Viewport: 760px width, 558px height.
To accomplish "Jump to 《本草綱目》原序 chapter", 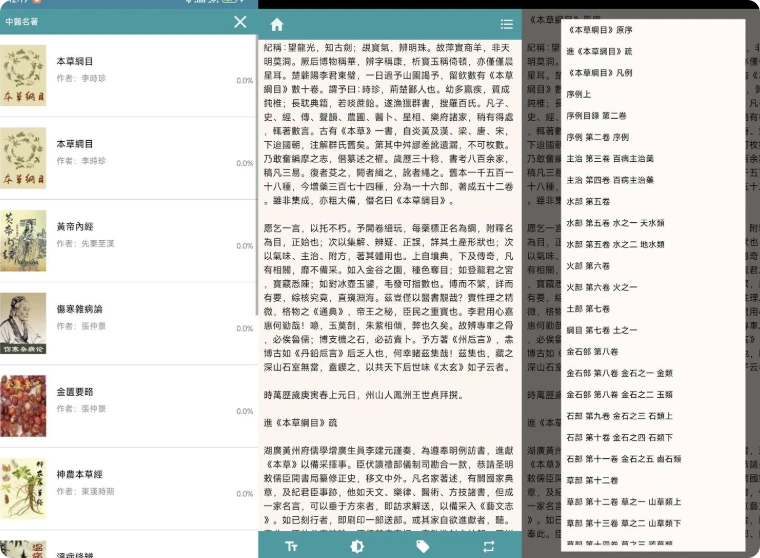I will click(599, 30).
